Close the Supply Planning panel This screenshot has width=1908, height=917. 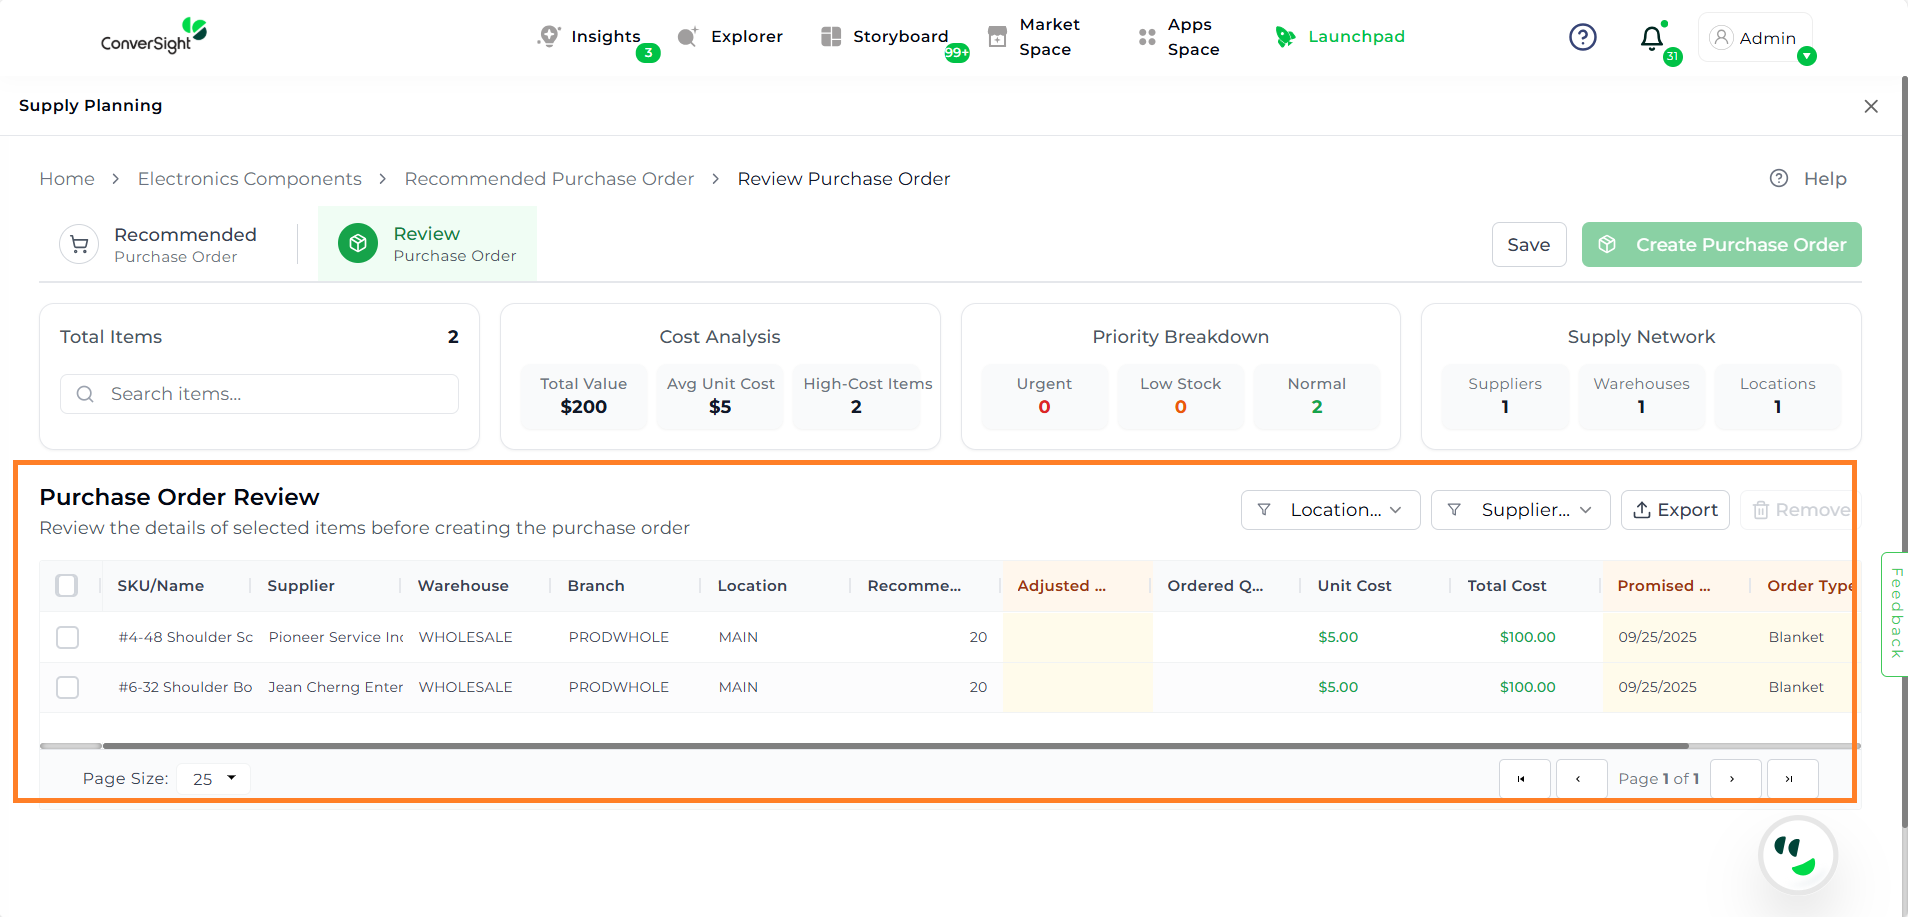[1870, 106]
